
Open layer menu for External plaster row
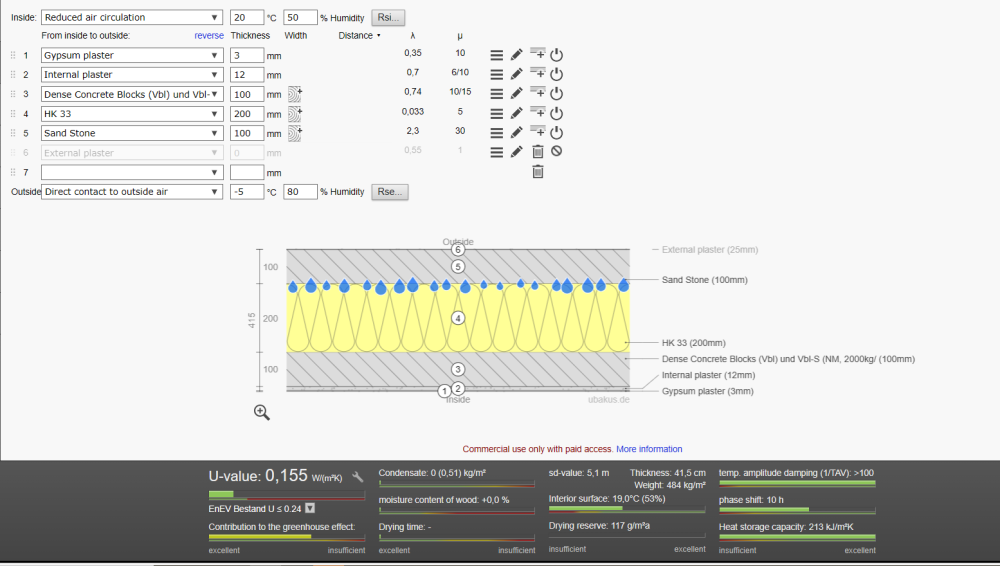496,152
